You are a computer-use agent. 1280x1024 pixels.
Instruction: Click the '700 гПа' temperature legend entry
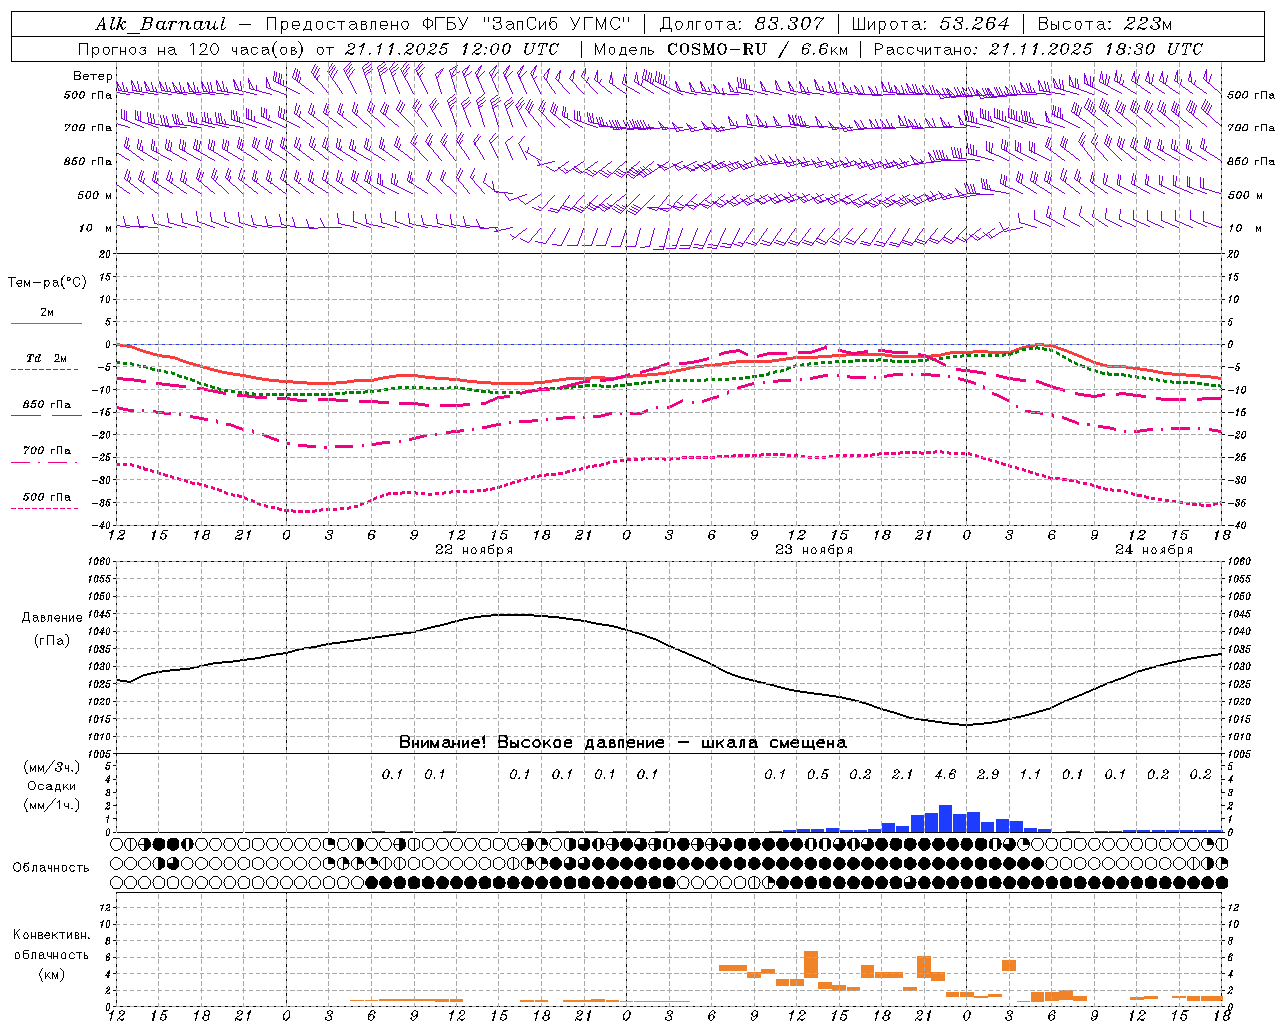tap(47, 450)
